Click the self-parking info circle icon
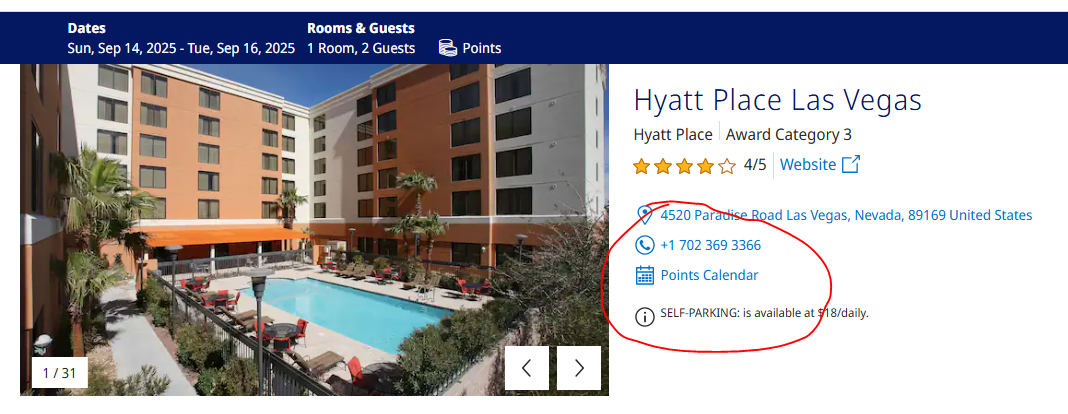The width and height of the screenshot is (1068, 414). coord(645,316)
